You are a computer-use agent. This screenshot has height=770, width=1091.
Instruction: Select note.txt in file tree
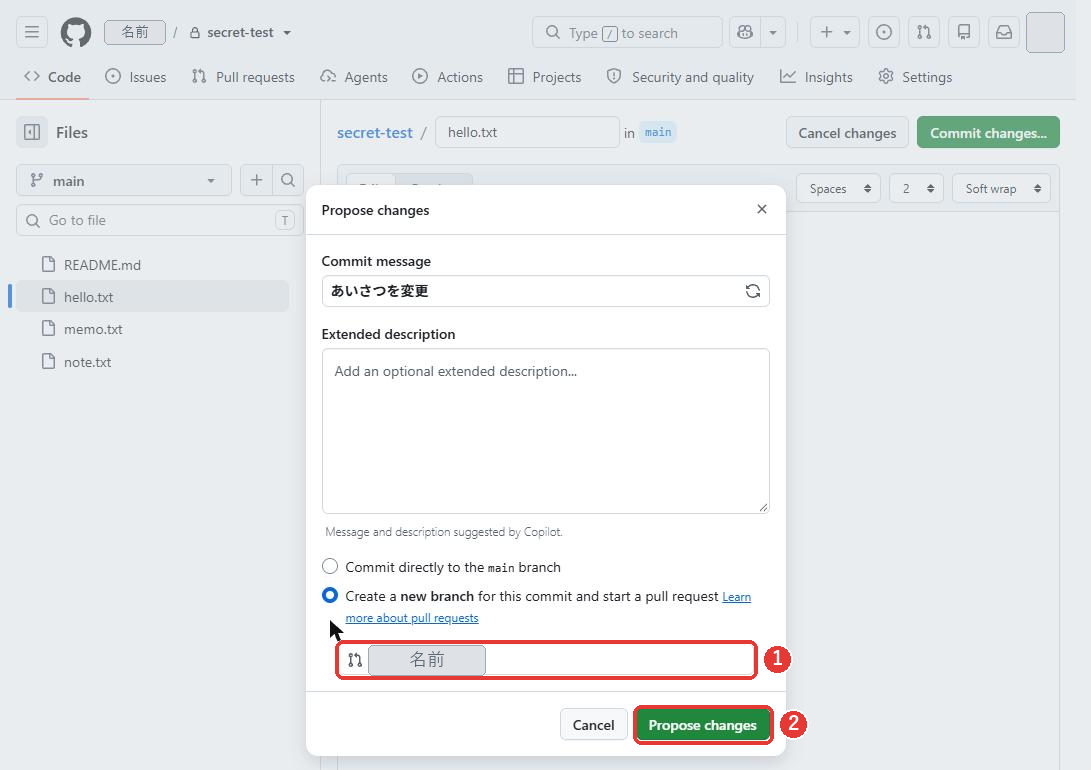tap(152, 362)
